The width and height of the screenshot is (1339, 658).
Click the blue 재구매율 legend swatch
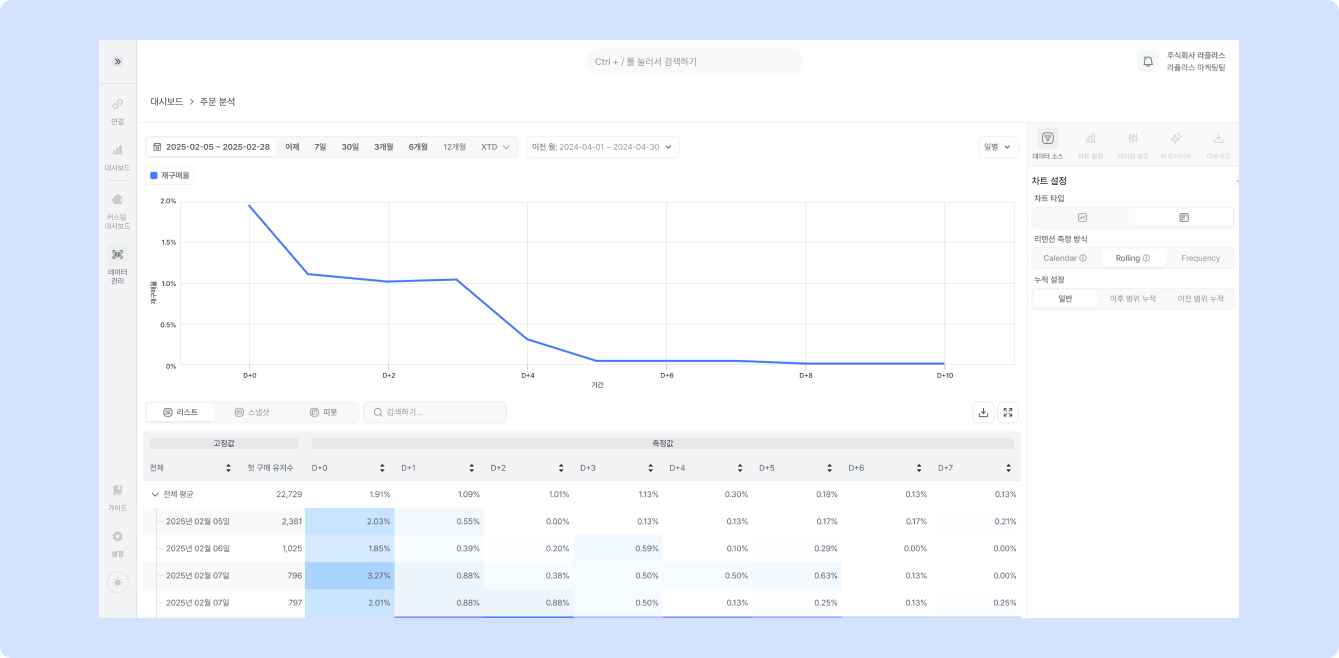[x=153, y=175]
